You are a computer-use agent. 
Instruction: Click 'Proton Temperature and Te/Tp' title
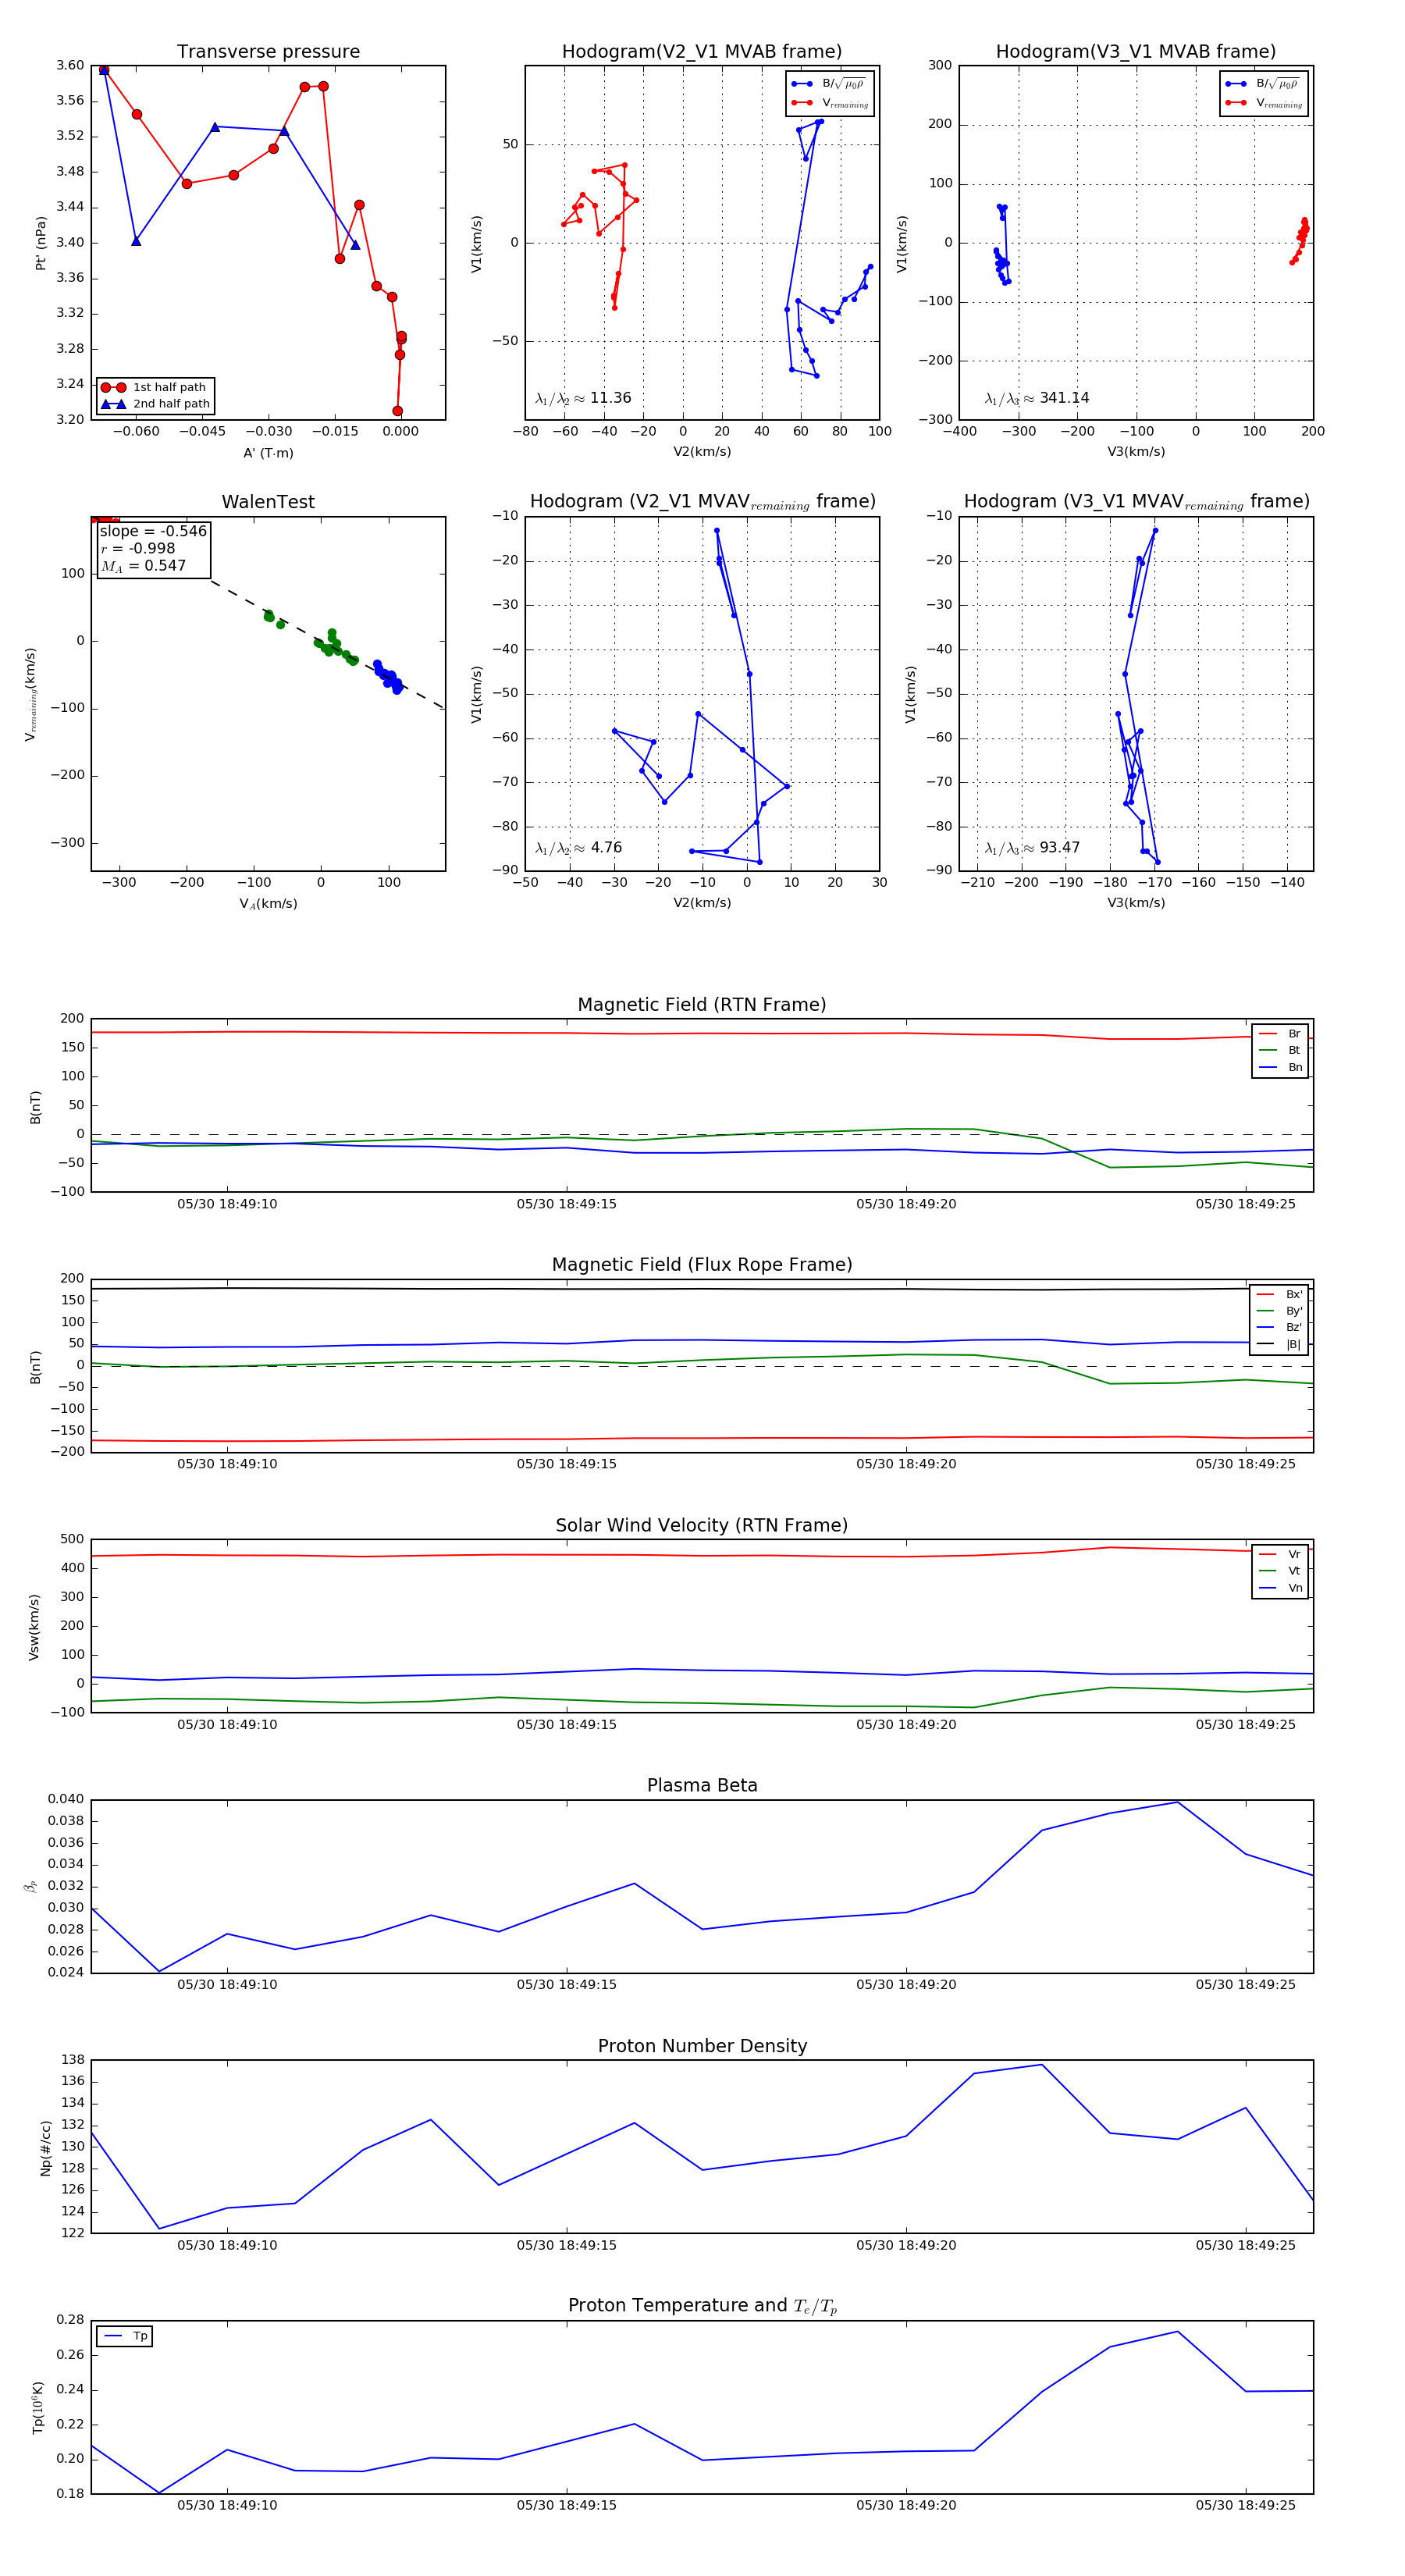point(702,2306)
